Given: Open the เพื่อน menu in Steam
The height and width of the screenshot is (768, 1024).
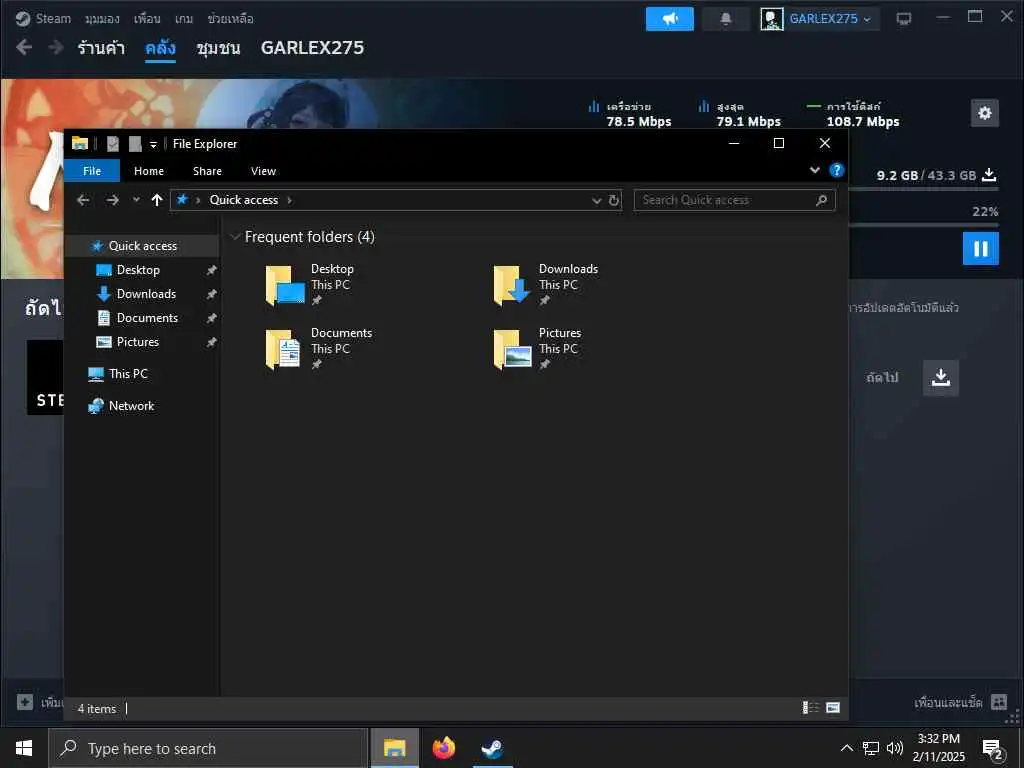Looking at the screenshot, I should [147, 18].
